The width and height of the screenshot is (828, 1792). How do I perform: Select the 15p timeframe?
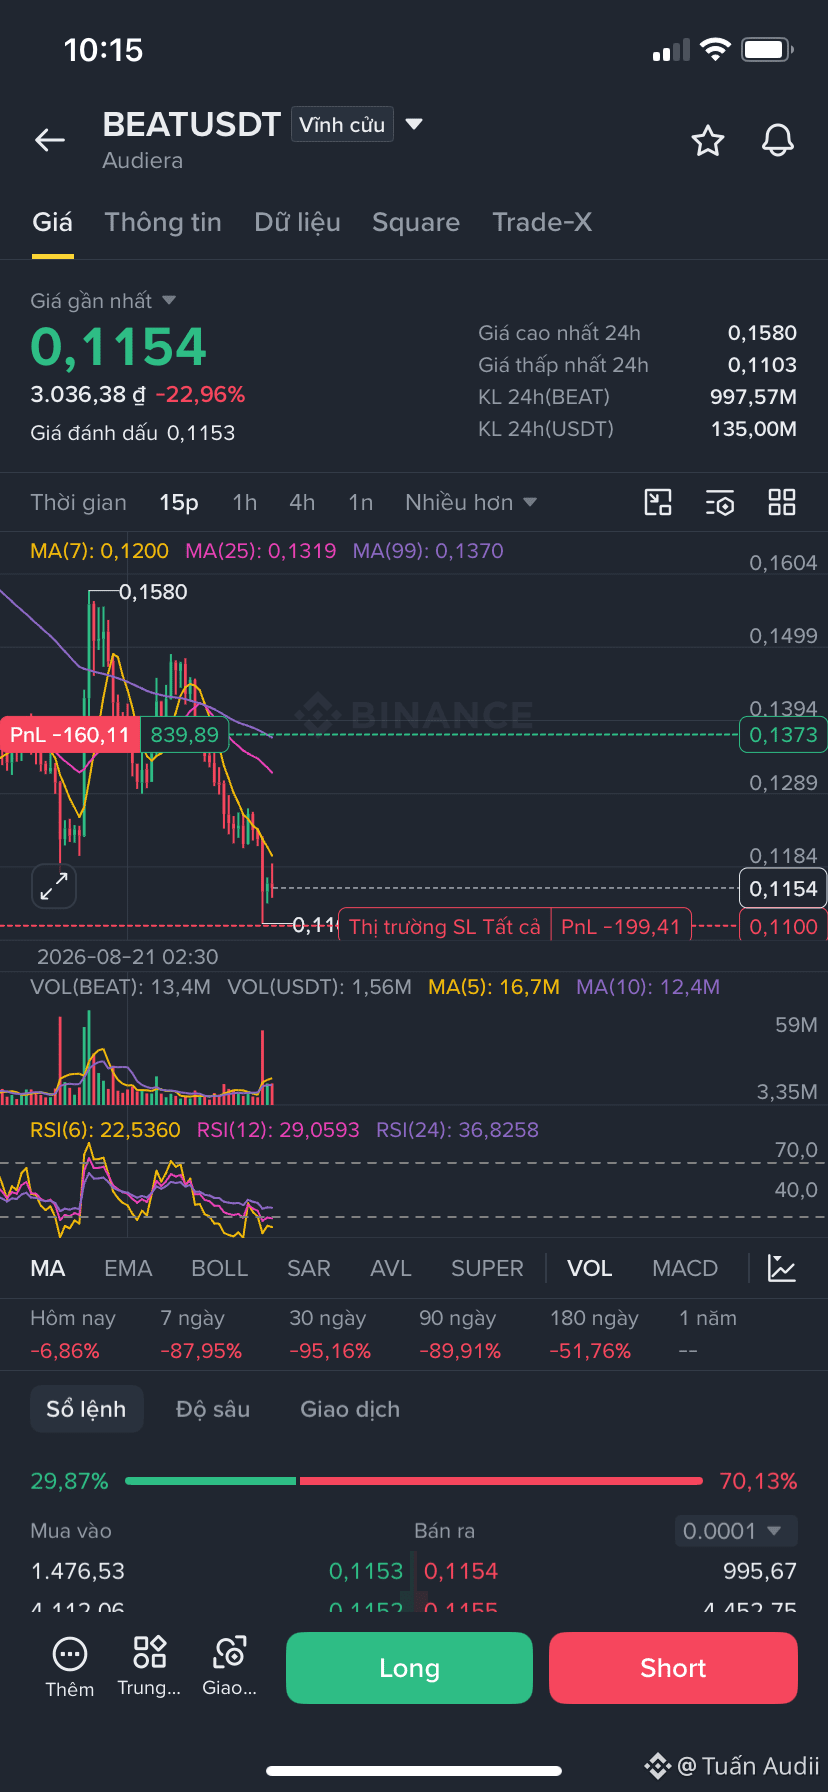(x=179, y=502)
